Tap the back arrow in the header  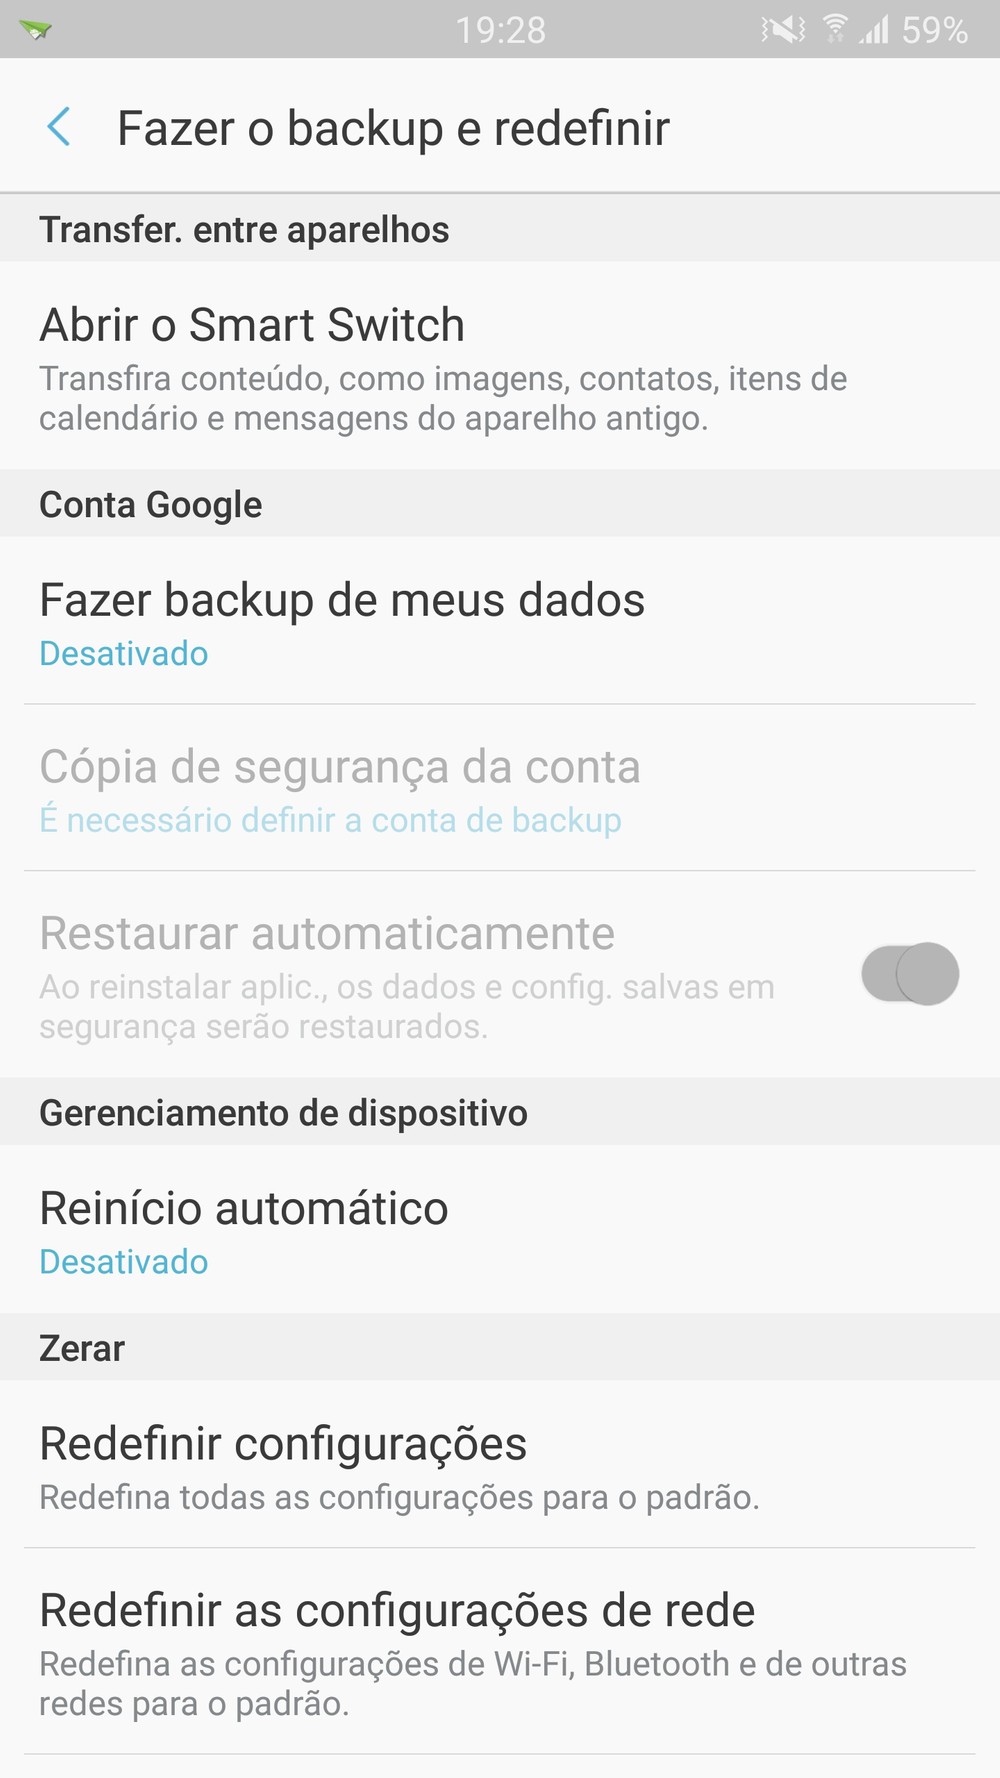tap(59, 128)
